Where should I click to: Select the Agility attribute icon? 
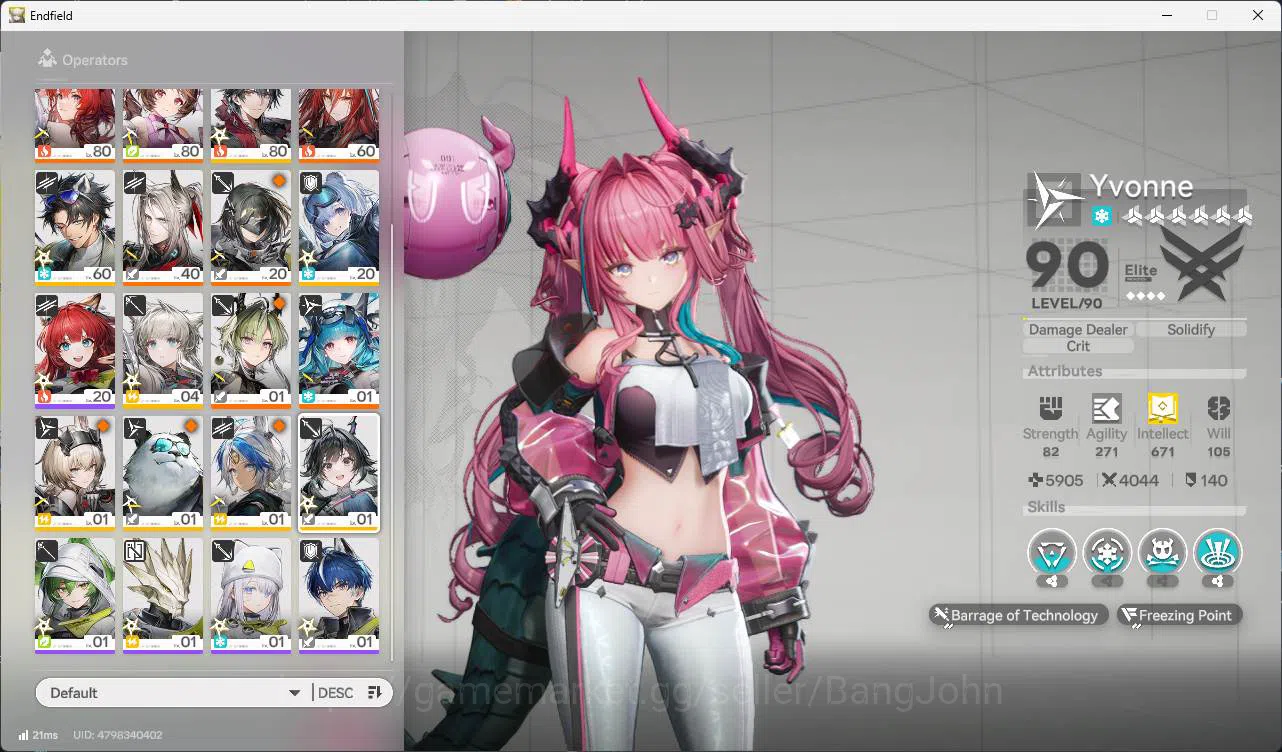click(x=1106, y=408)
